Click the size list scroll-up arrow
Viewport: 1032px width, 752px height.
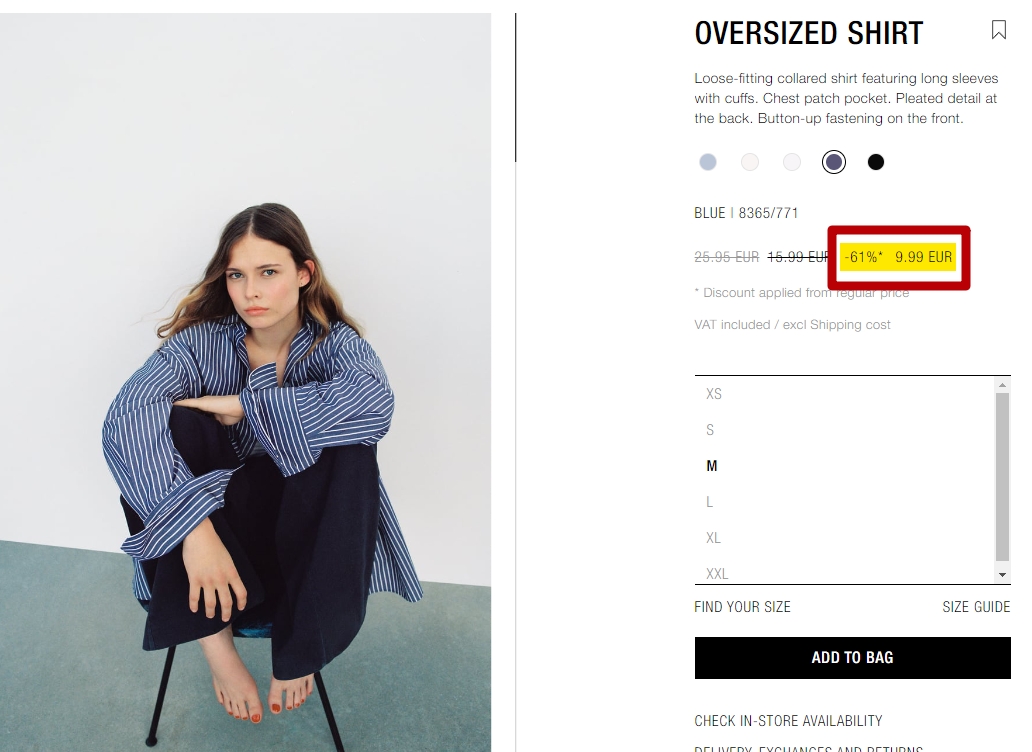tap(1002, 385)
